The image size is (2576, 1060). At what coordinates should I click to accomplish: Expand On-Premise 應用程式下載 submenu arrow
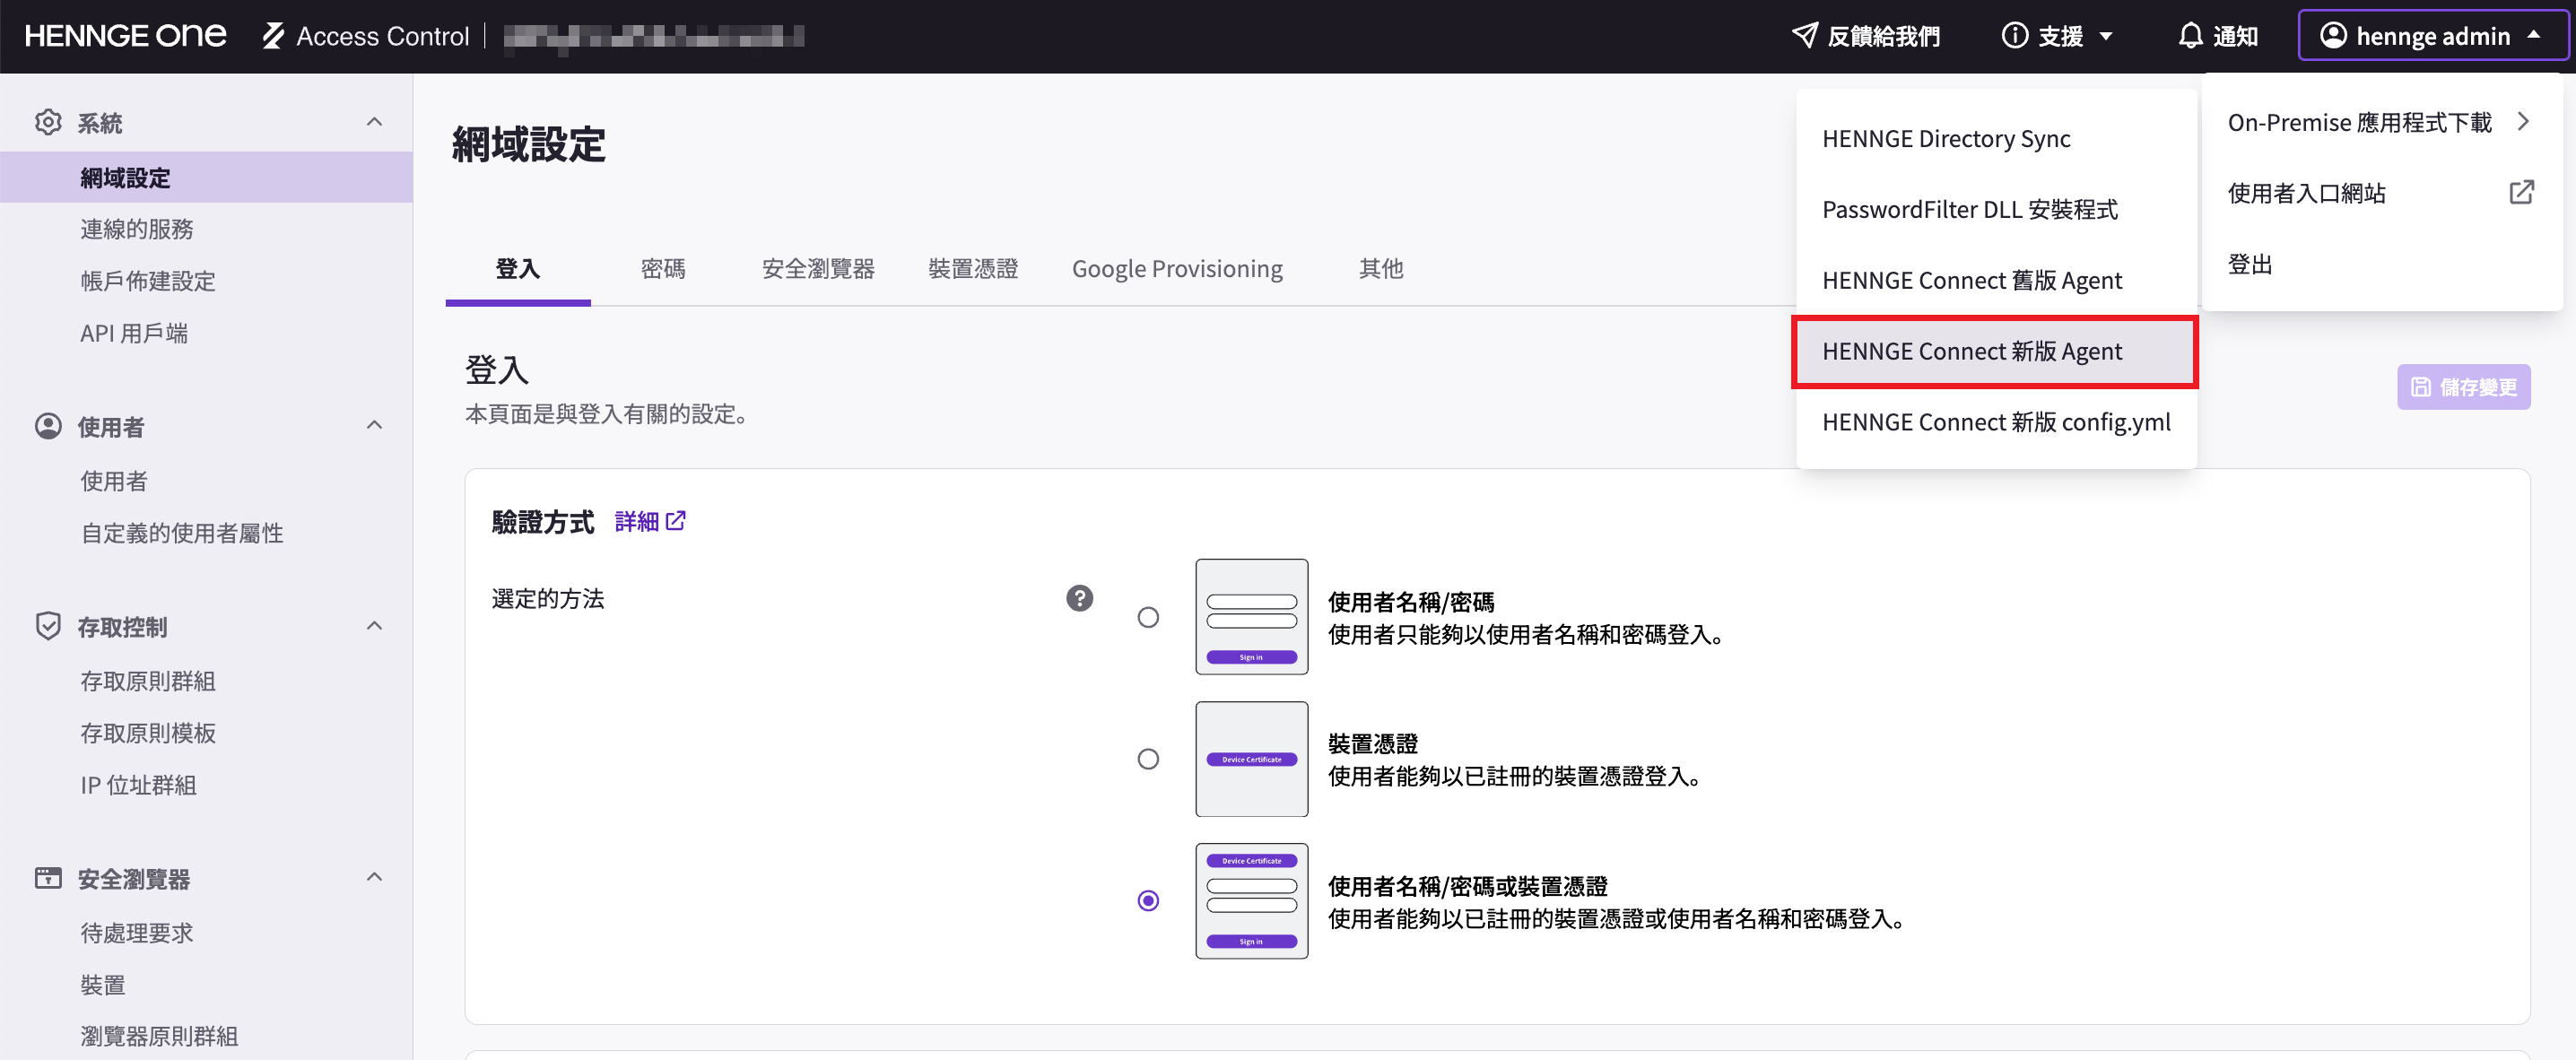point(2523,121)
